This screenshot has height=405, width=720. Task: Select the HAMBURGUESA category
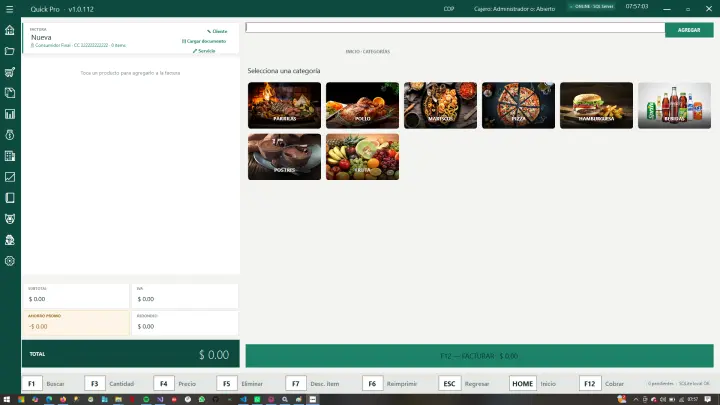pos(596,105)
